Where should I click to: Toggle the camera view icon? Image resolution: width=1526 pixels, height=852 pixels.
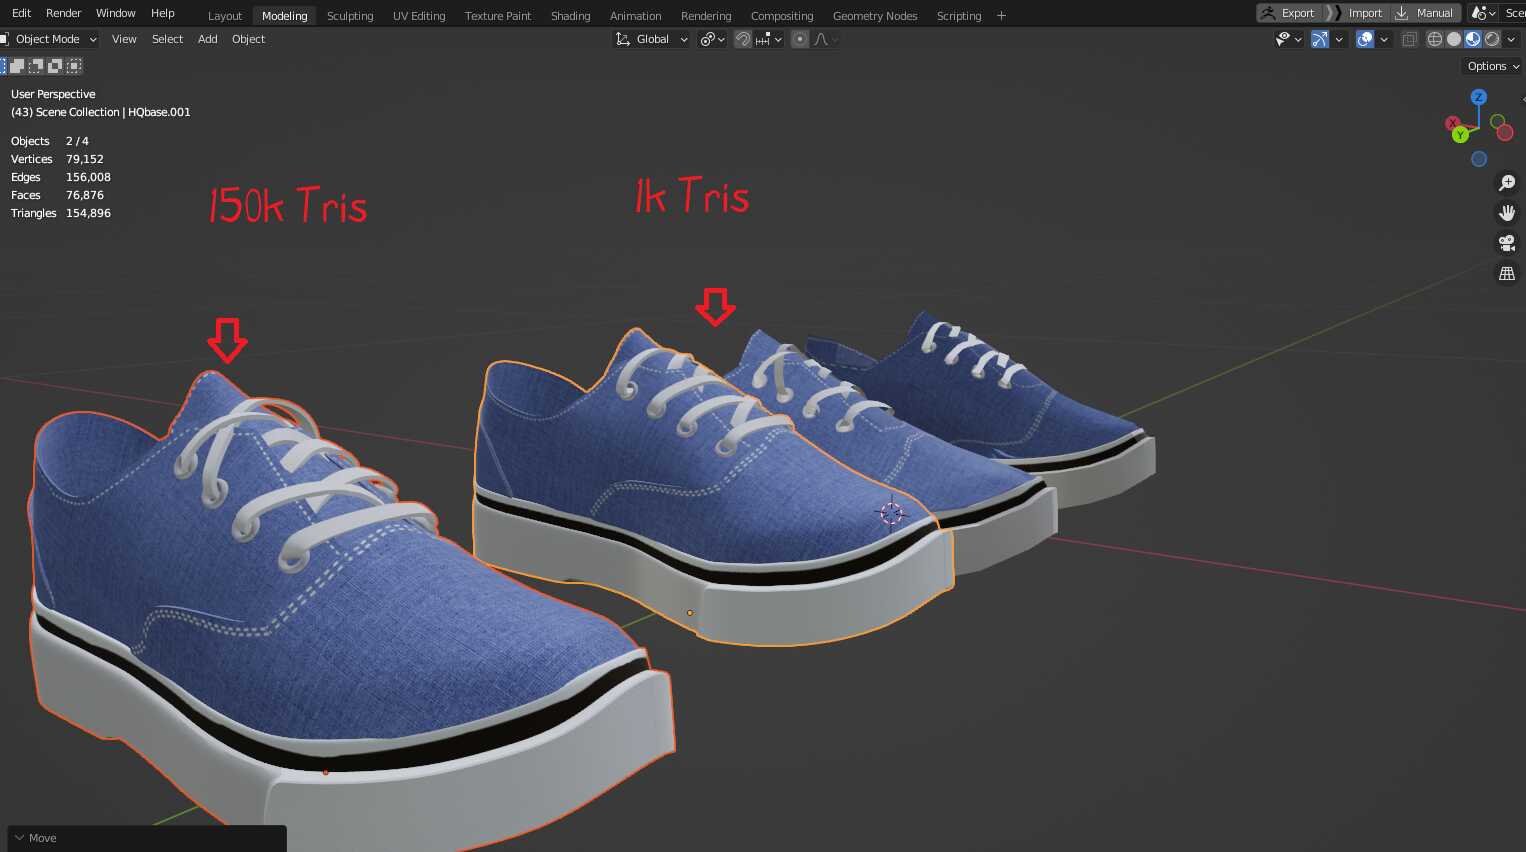coord(1506,243)
